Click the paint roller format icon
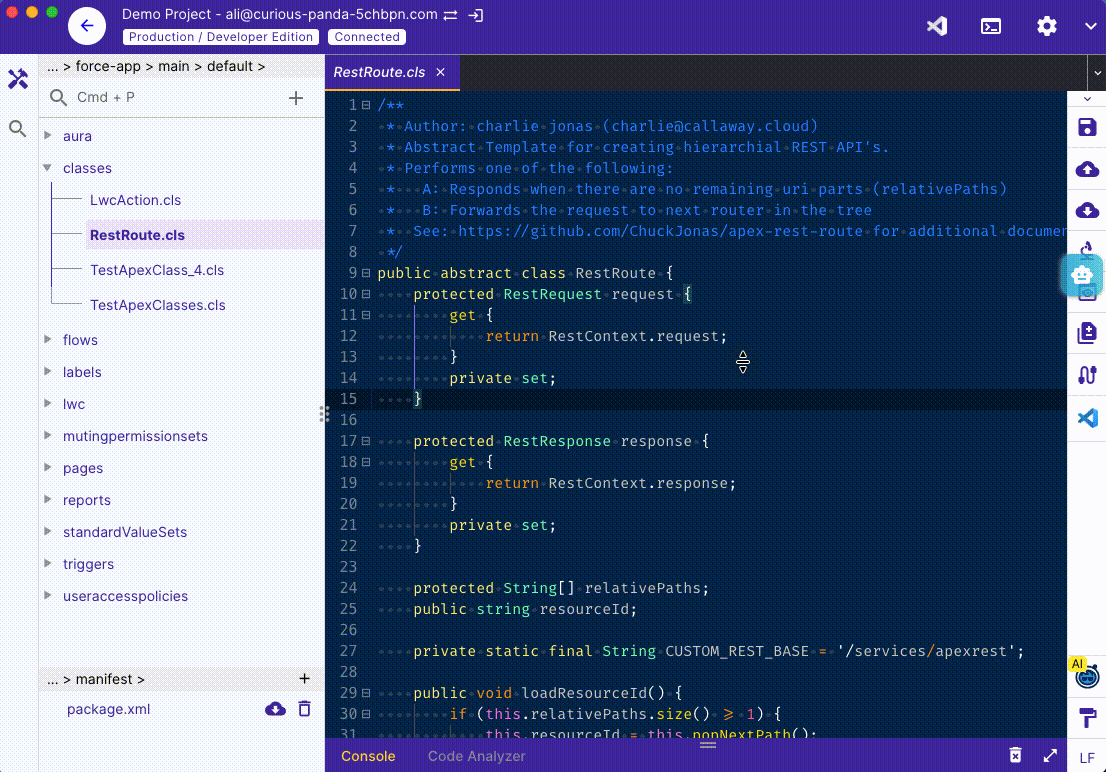 pyautogui.click(x=1087, y=718)
